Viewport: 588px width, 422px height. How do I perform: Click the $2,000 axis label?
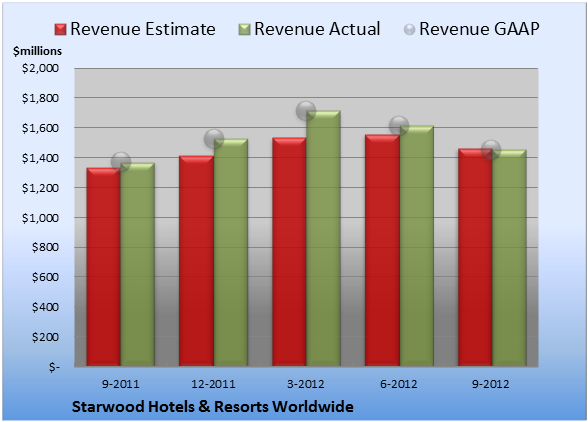coord(40,68)
